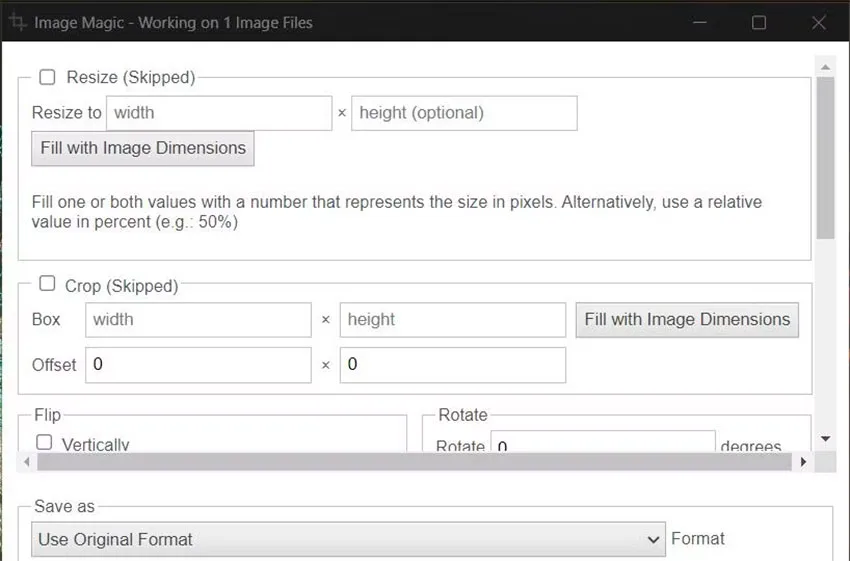Close the Image Magic window
The height and width of the screenshot is (561, 850).
[819, 23]
